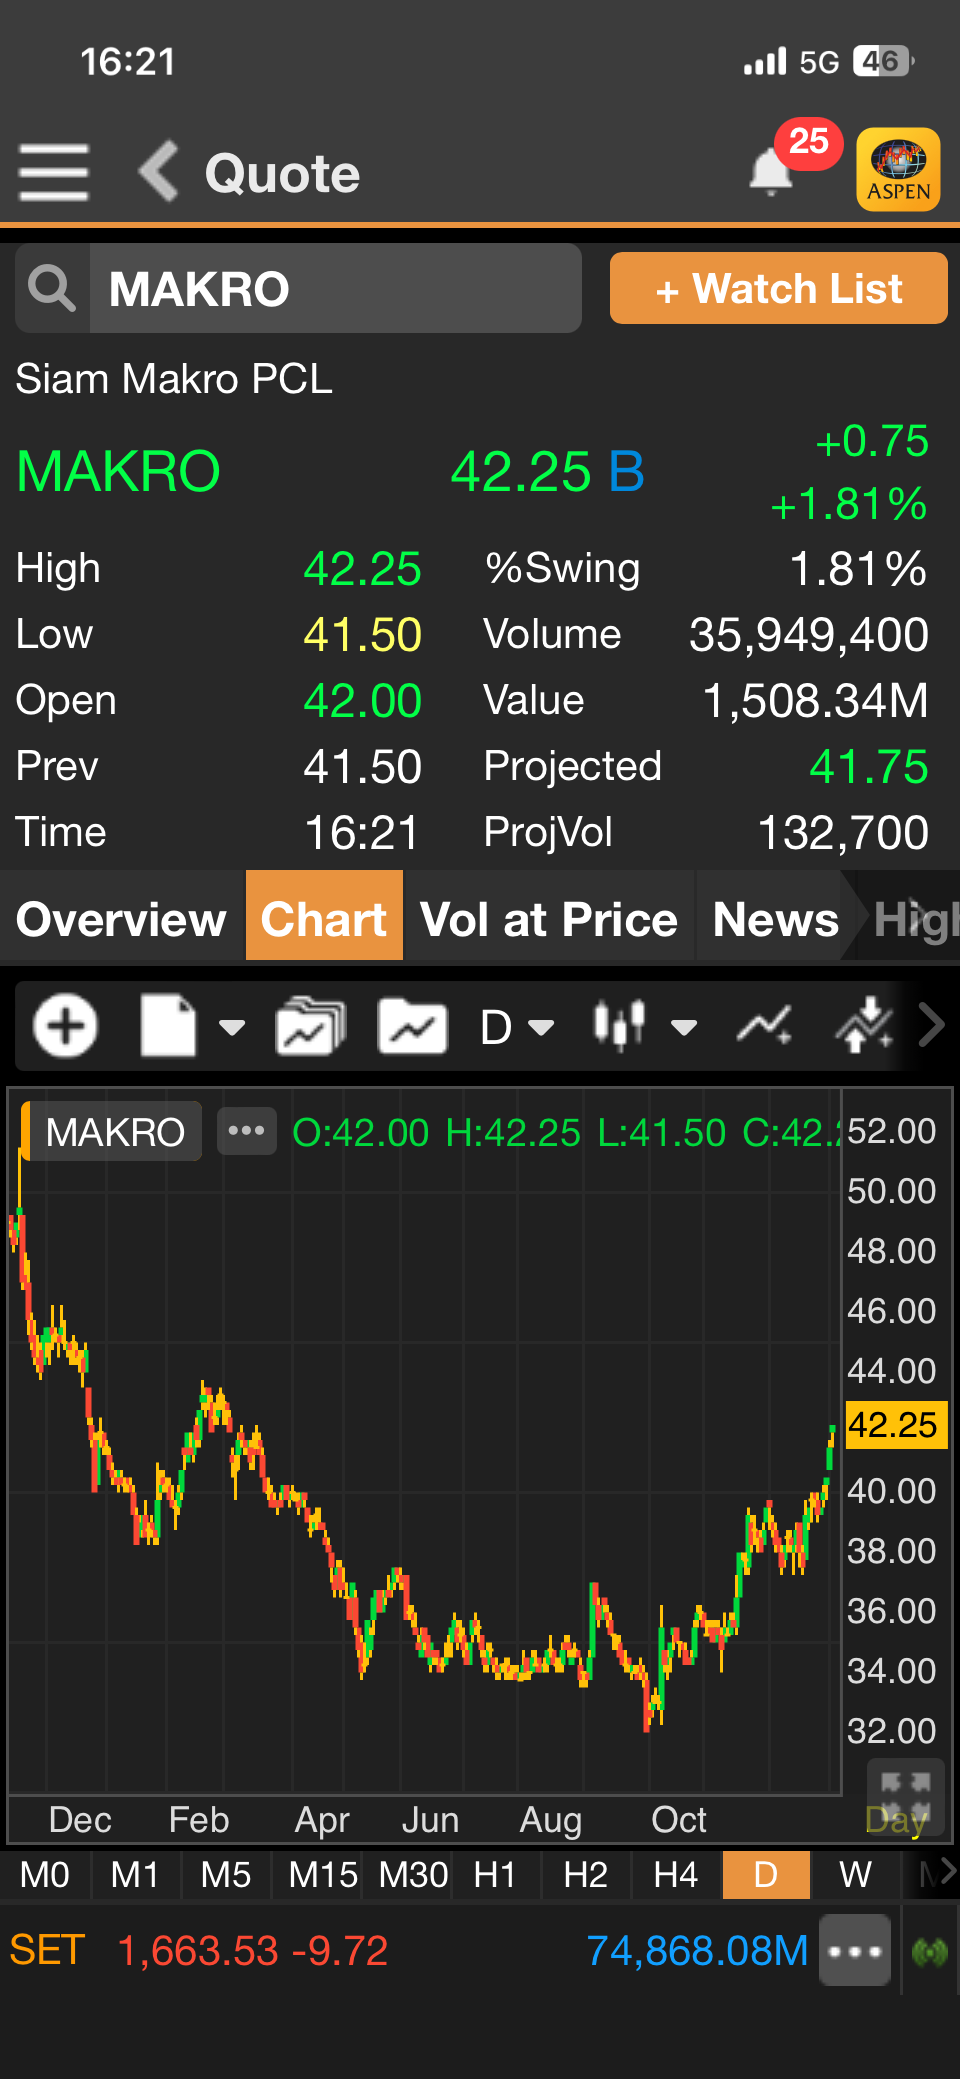Select the W weekly timeframe
The height and width of the screenshot is (2079, 960).
856,1874
